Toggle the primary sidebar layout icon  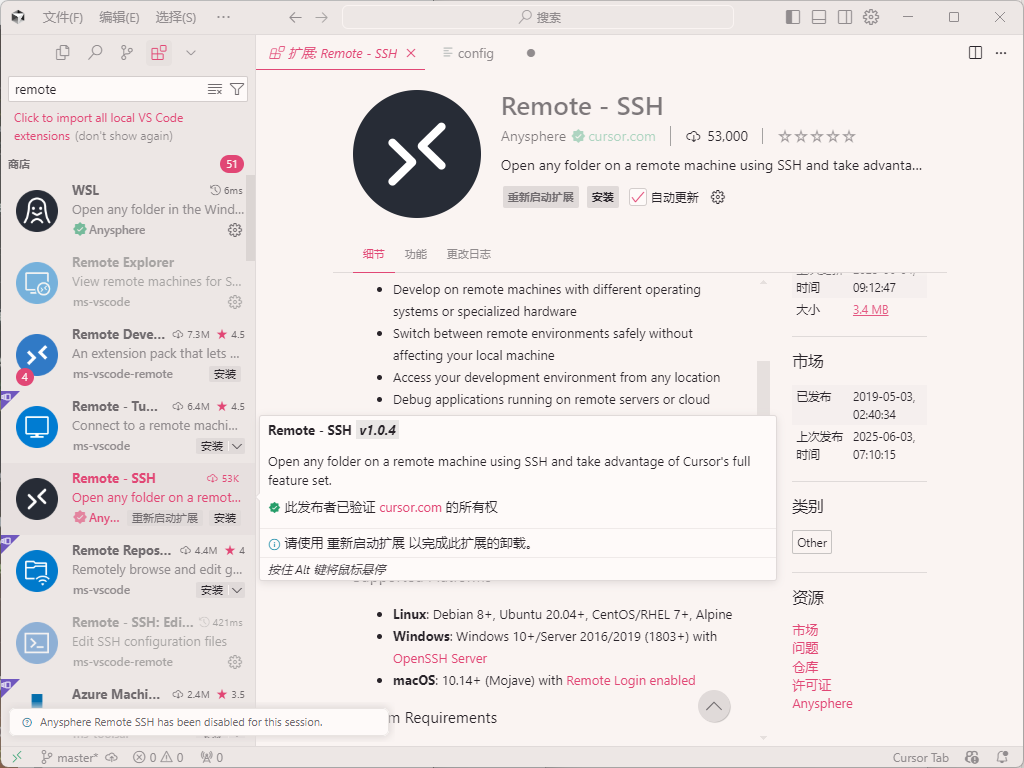point(793,17)
